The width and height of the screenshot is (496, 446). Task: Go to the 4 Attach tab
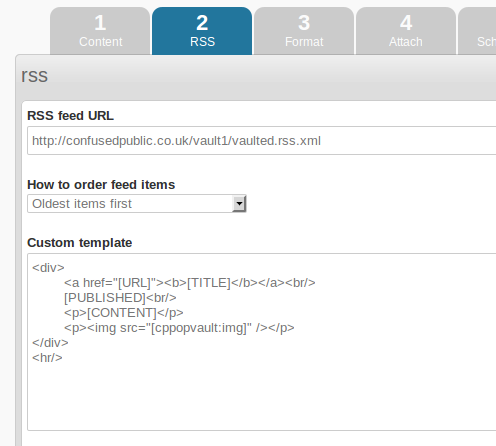(x=406, y=31)
